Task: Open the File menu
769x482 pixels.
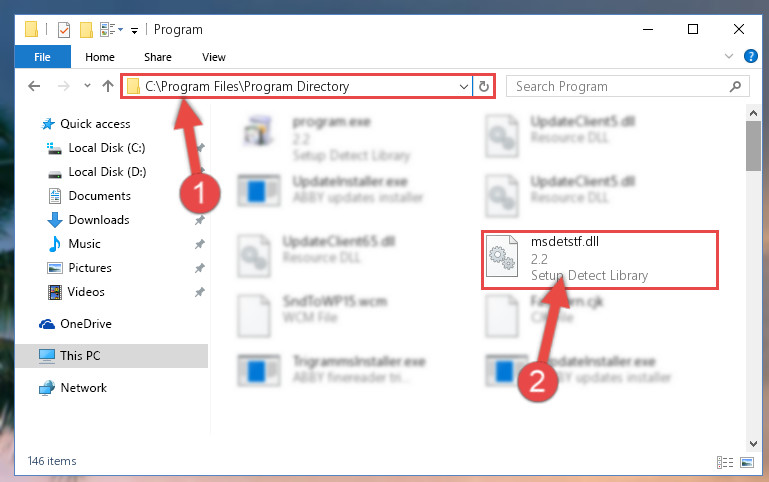Action: (42, 57)
